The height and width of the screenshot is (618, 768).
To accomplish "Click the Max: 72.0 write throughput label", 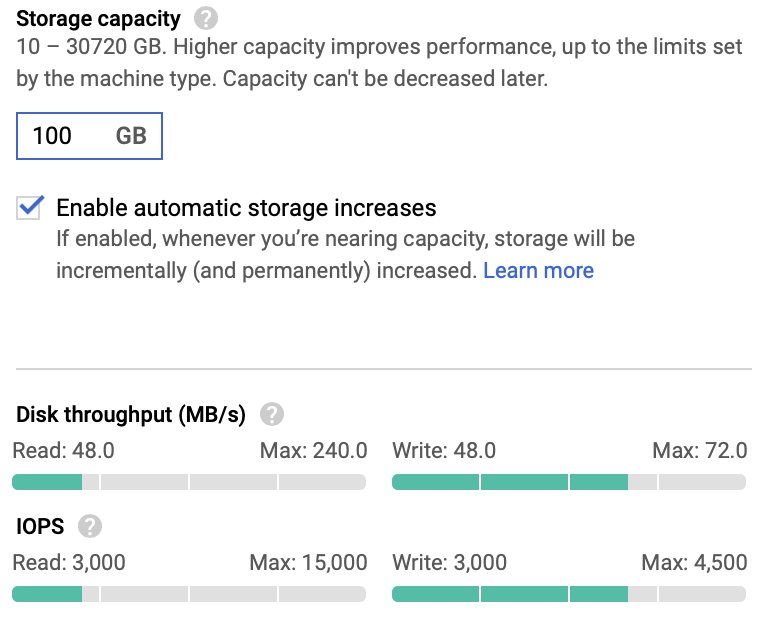I will pos(699,451).
